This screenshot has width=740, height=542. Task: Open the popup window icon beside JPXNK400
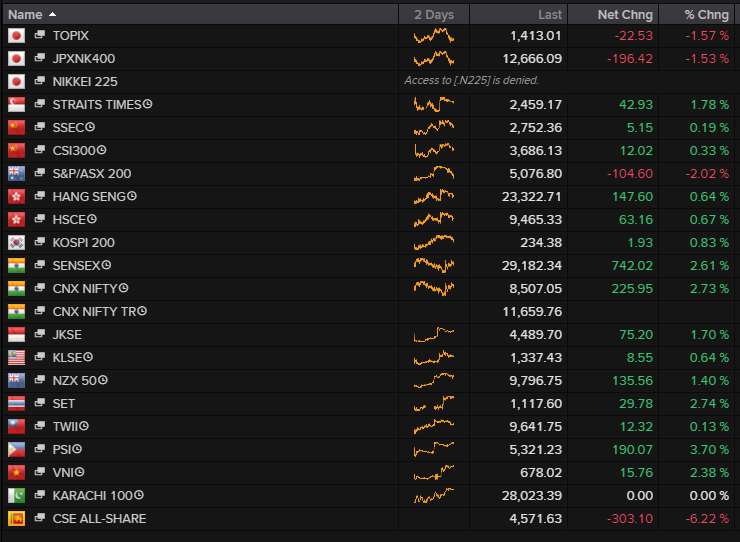[40, 58]
